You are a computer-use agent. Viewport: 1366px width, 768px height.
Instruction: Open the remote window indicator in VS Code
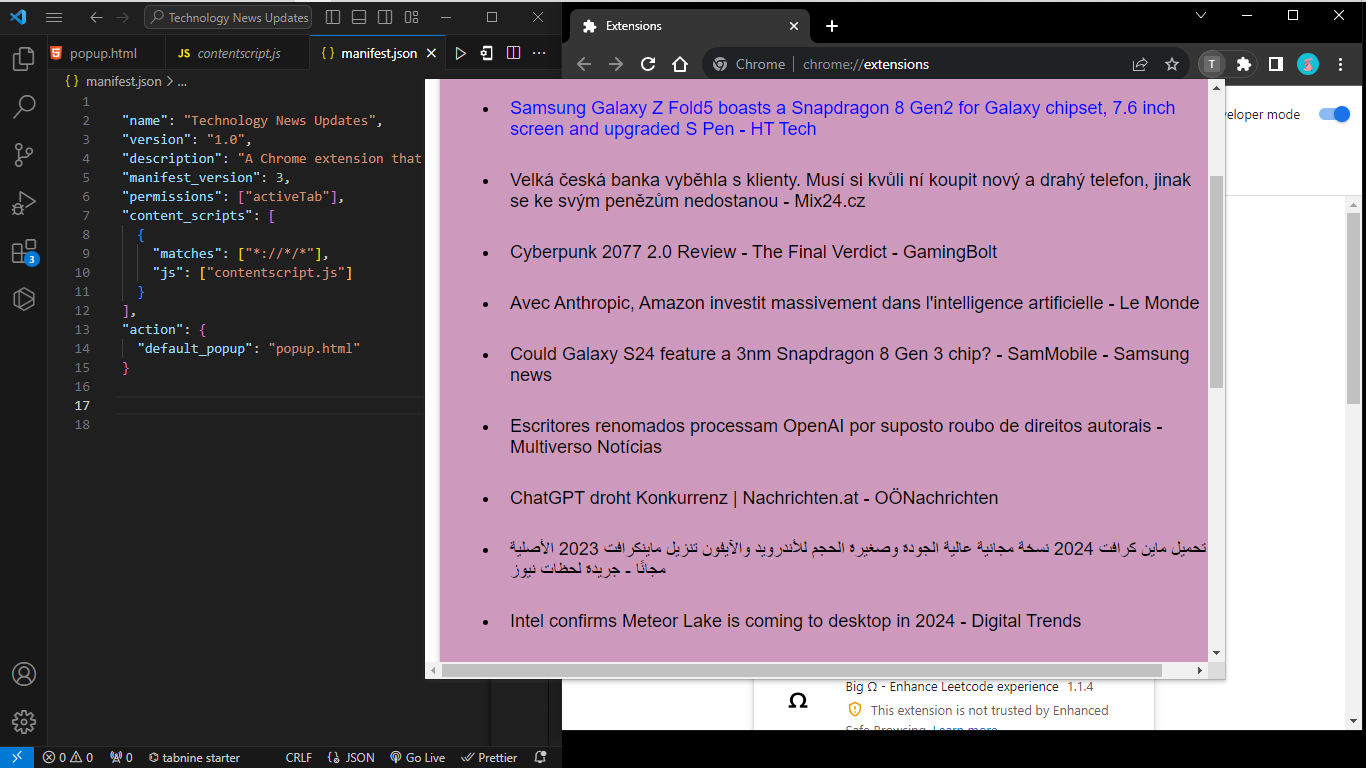(x=16, y=758)
